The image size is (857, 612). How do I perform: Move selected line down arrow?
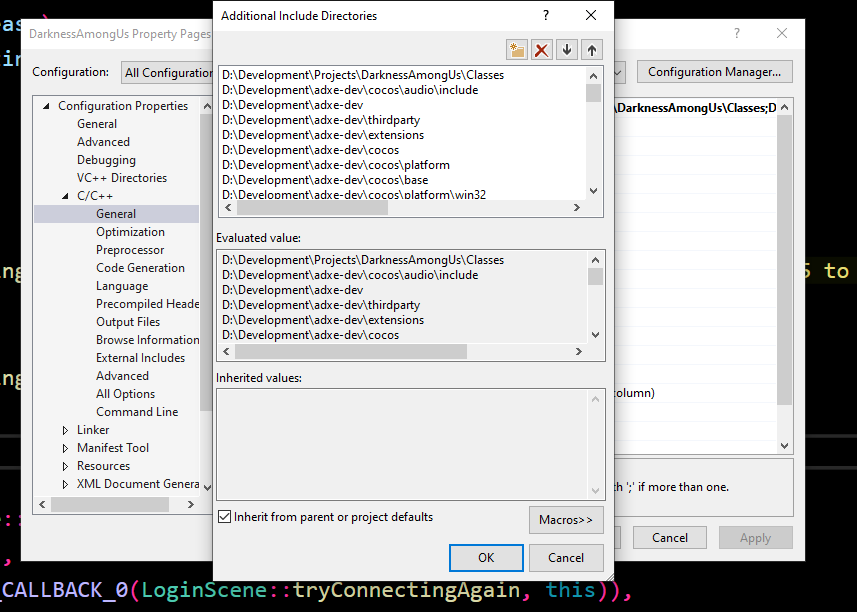point(567,50)
